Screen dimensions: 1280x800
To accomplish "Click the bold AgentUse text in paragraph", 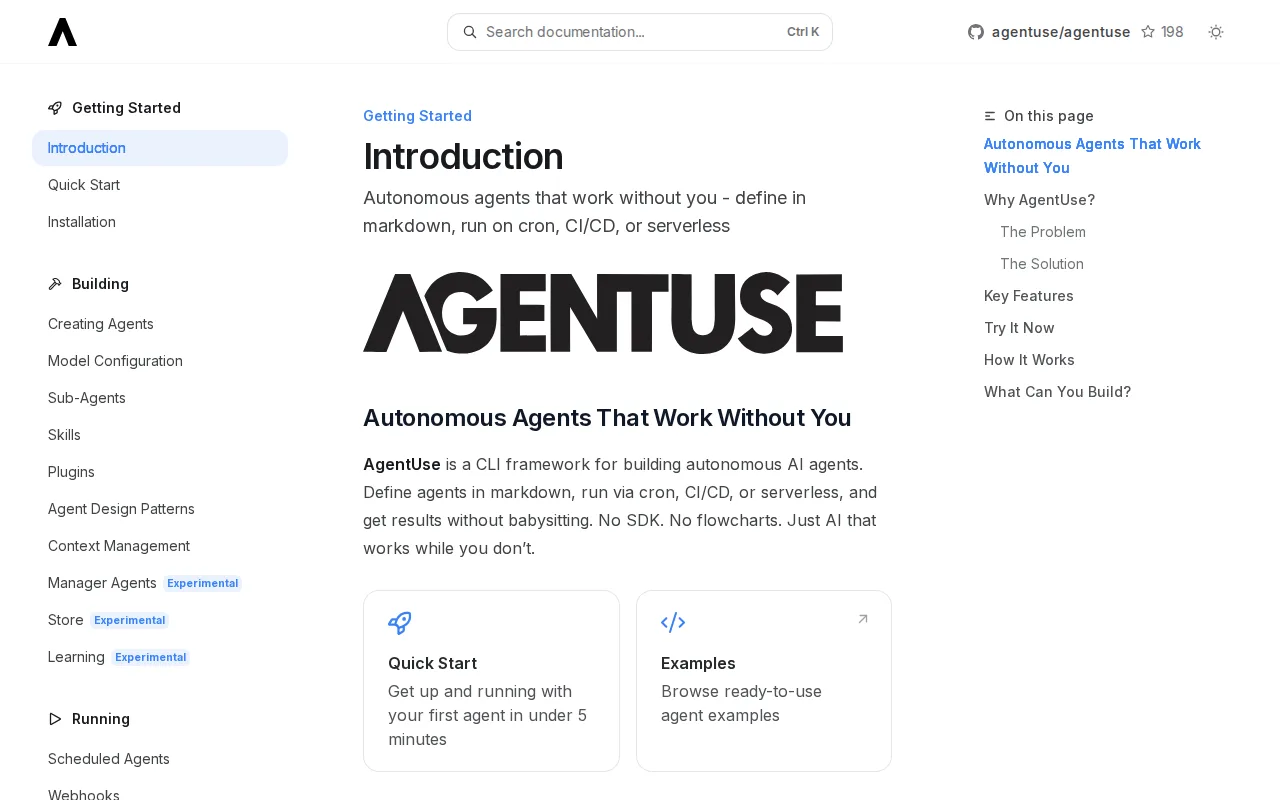I will coord(402,464).
